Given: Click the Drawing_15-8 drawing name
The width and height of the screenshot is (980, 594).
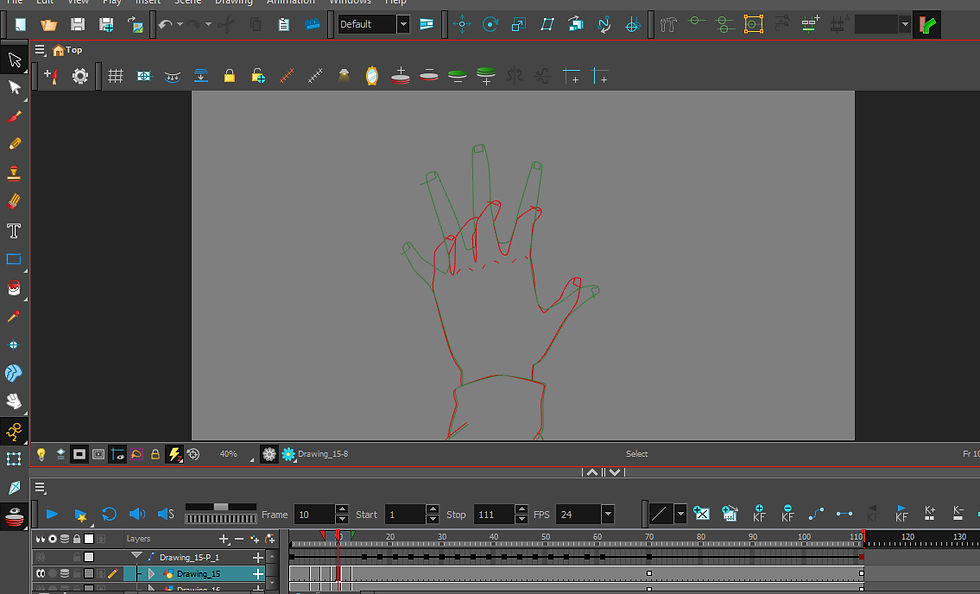Looking at the screenshot, I should pos(323,454).
